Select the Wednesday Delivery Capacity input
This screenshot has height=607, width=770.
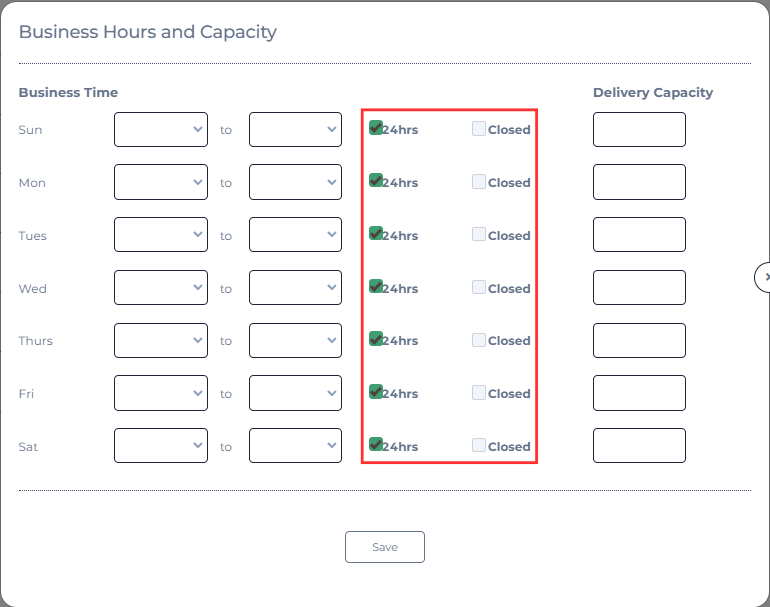pos(639,287)
